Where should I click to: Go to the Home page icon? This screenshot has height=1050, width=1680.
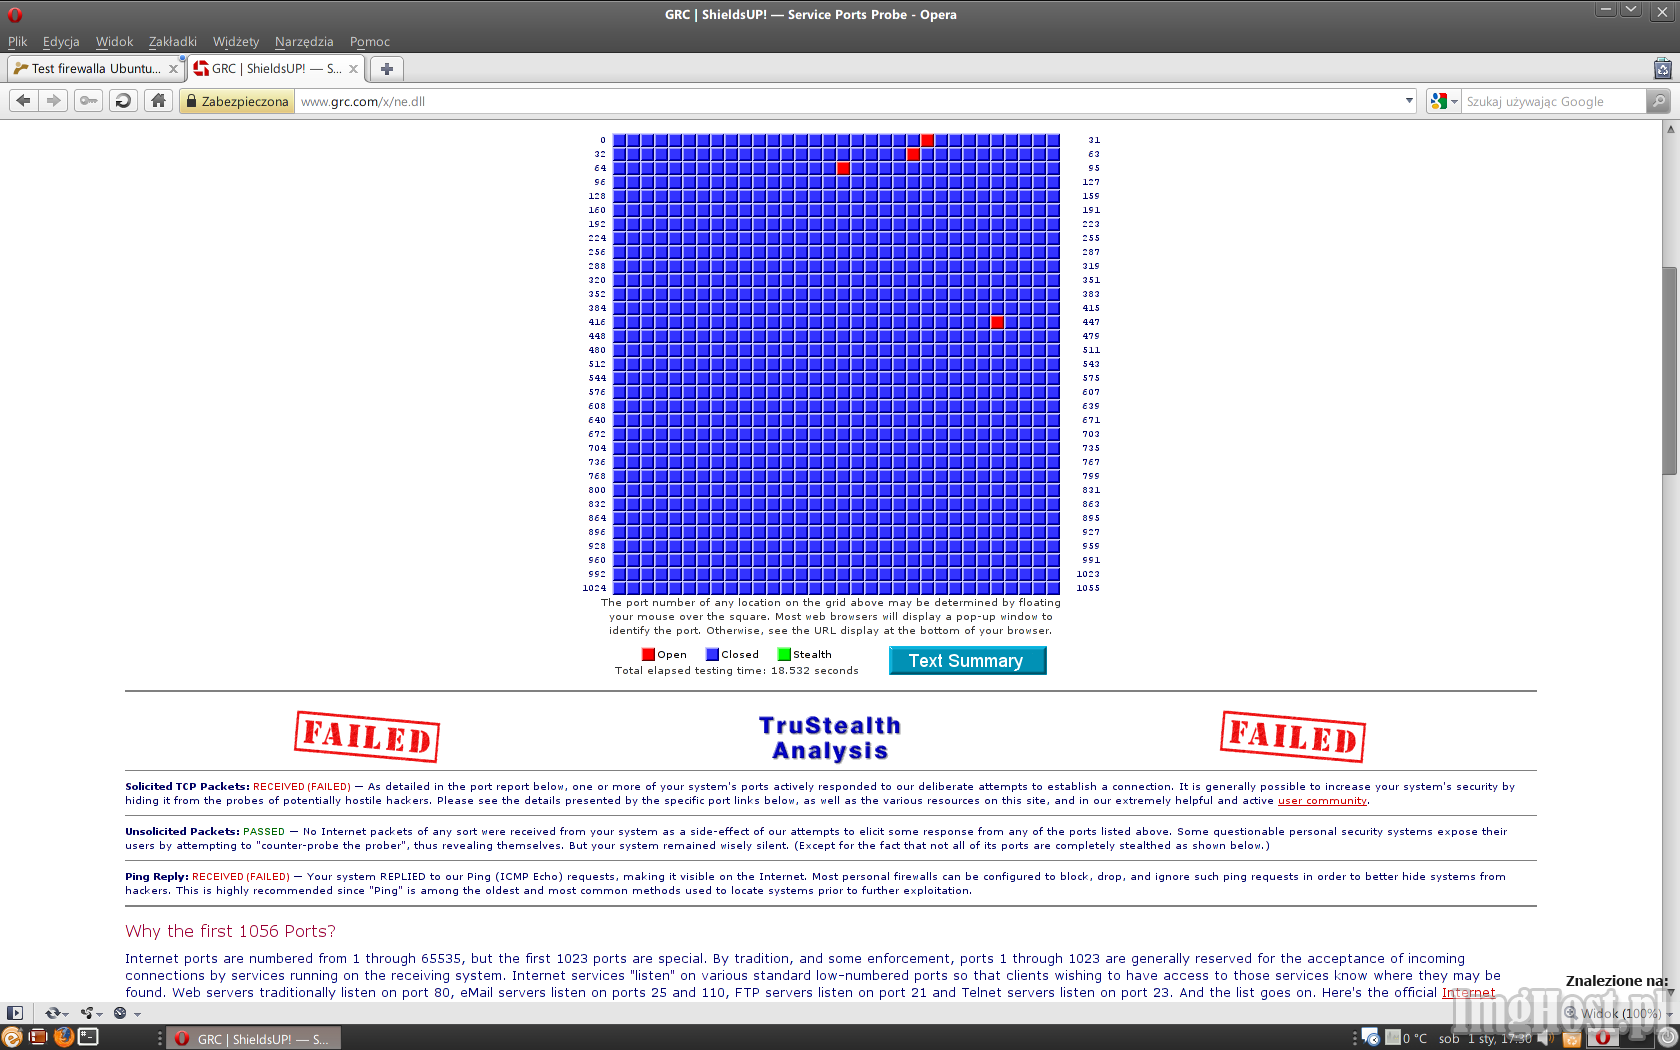click(x=158, y=100)
